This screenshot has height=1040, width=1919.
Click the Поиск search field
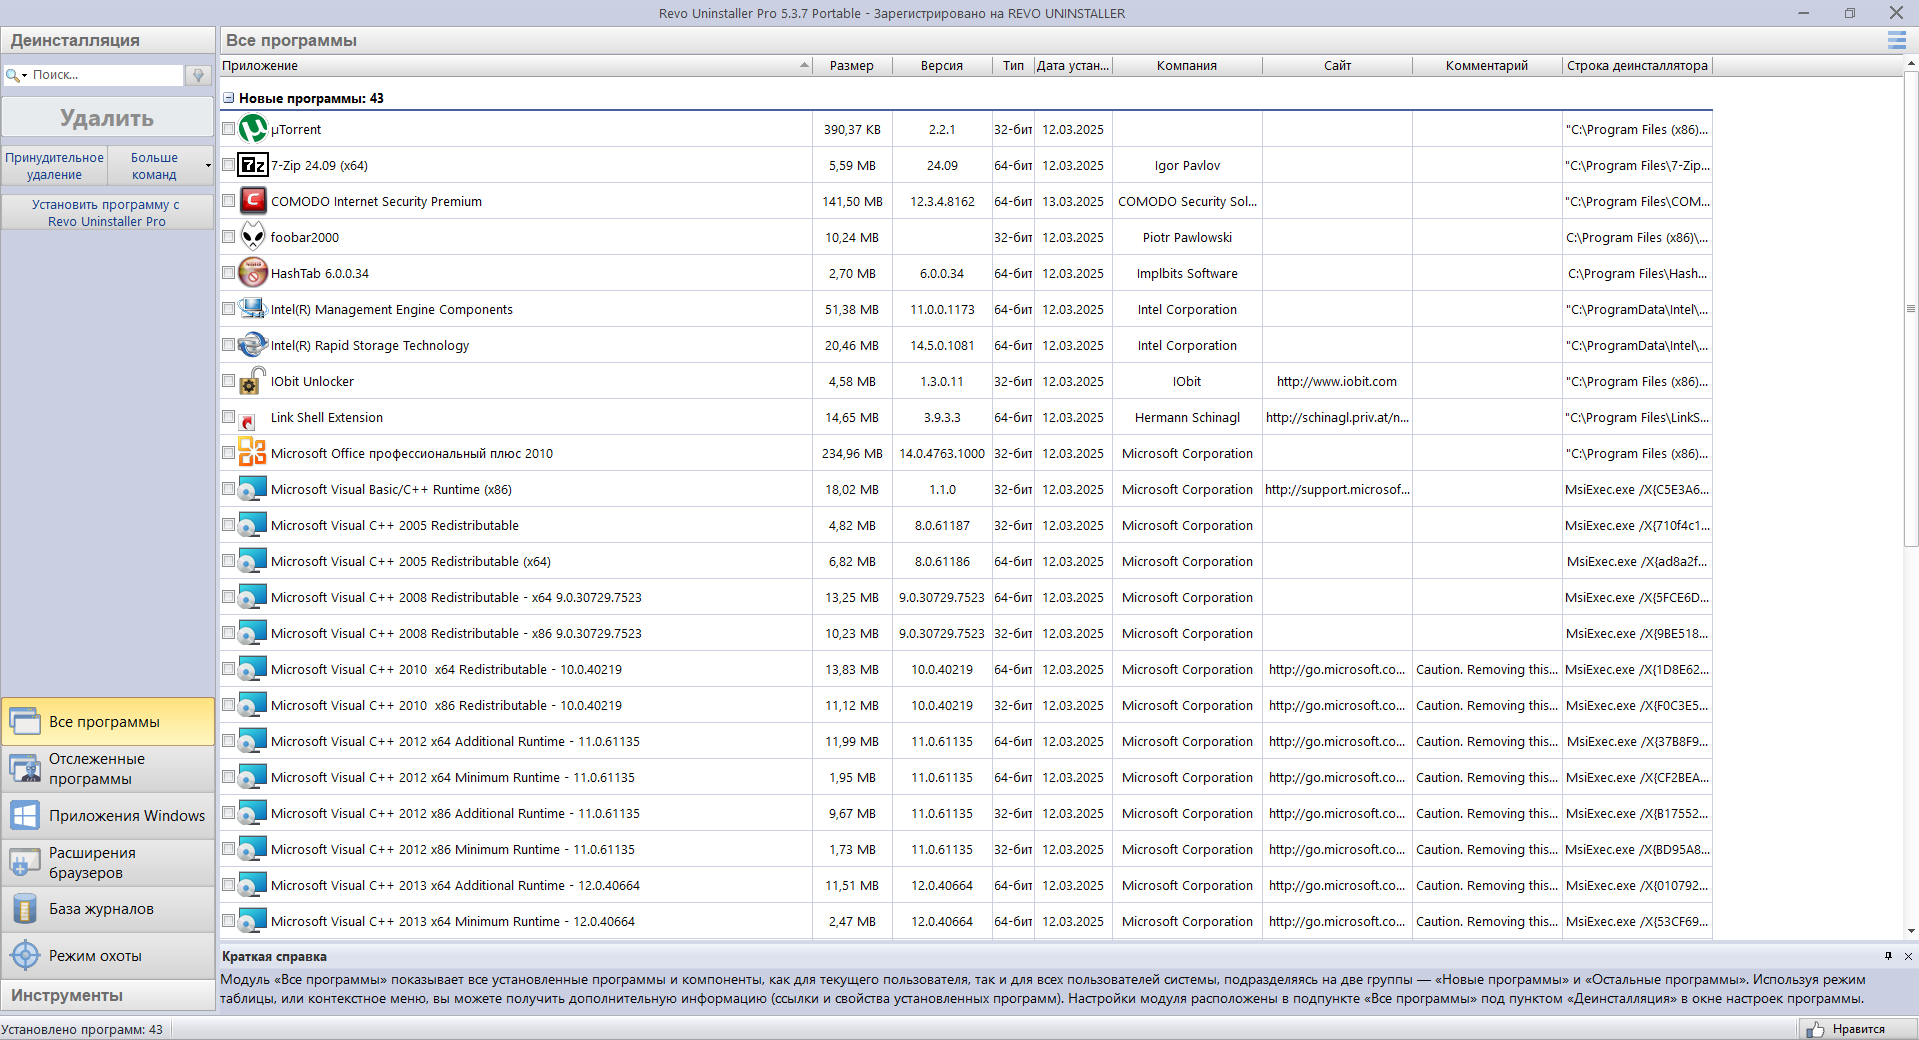[x=106, y=75]
